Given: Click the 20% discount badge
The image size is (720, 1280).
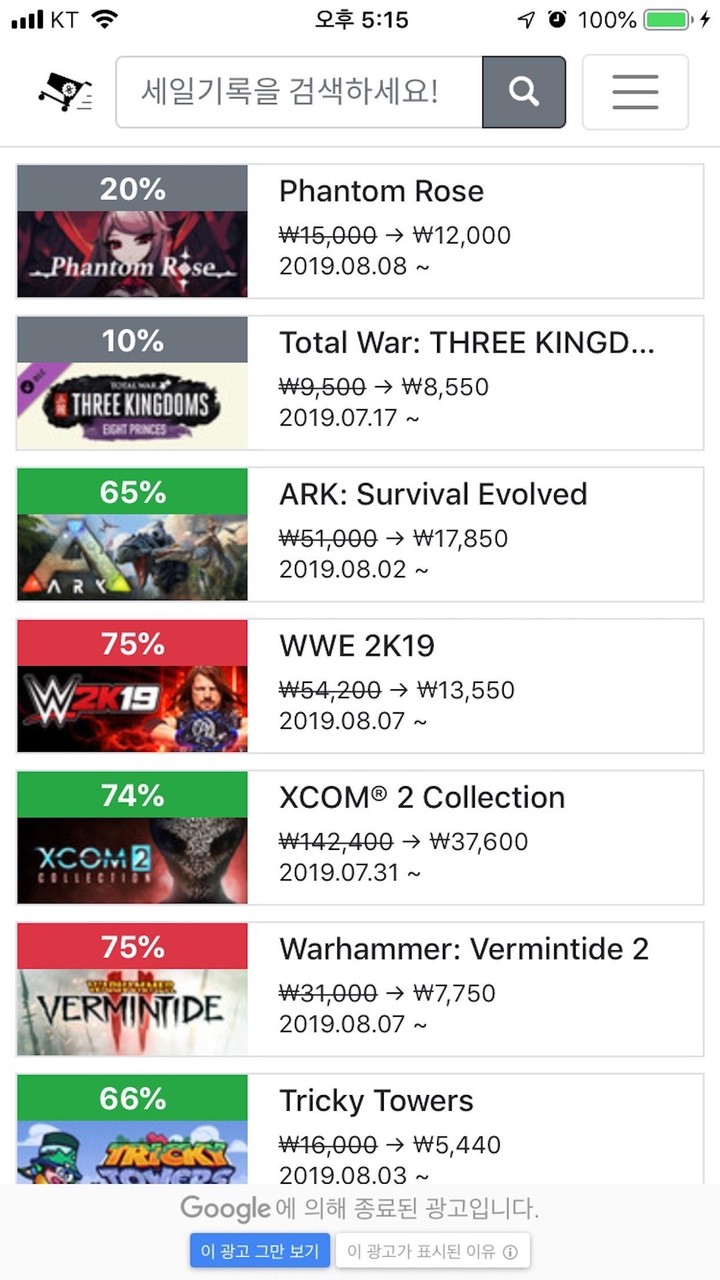Looking at the screenshot, I should pyautogui.click(x=132, y=188).
